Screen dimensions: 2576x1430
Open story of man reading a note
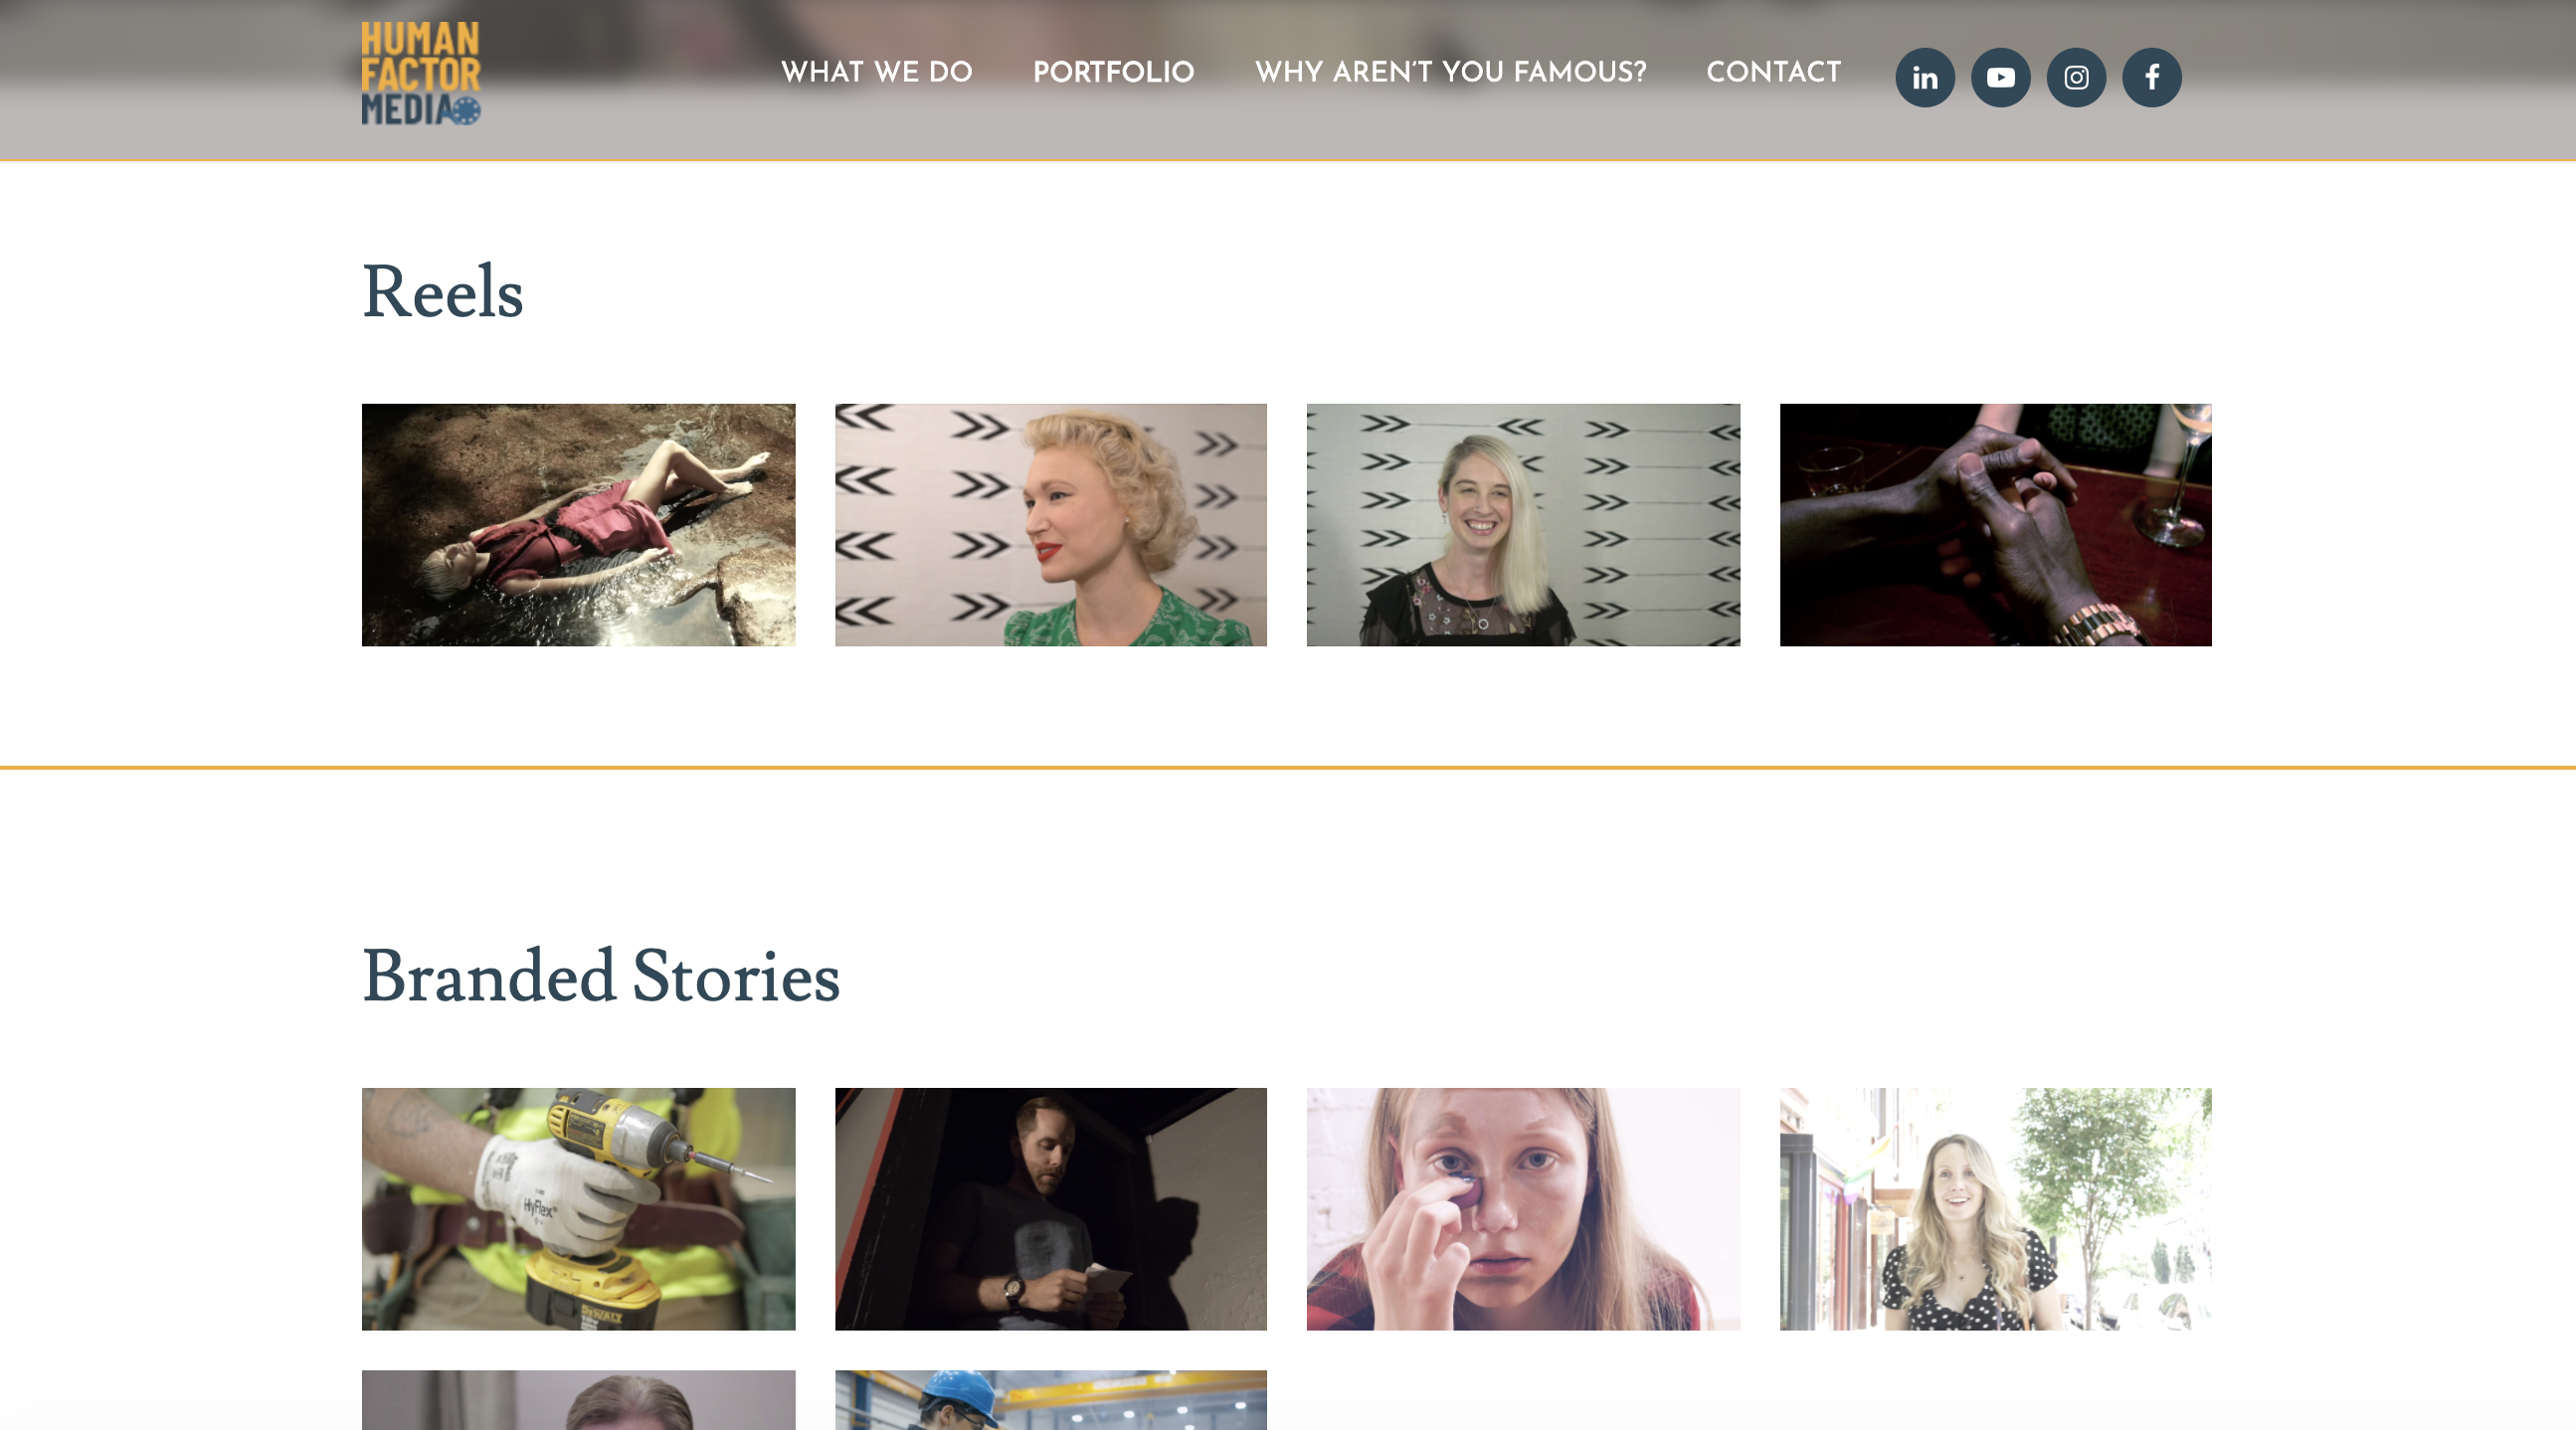coord(1051,1209)
